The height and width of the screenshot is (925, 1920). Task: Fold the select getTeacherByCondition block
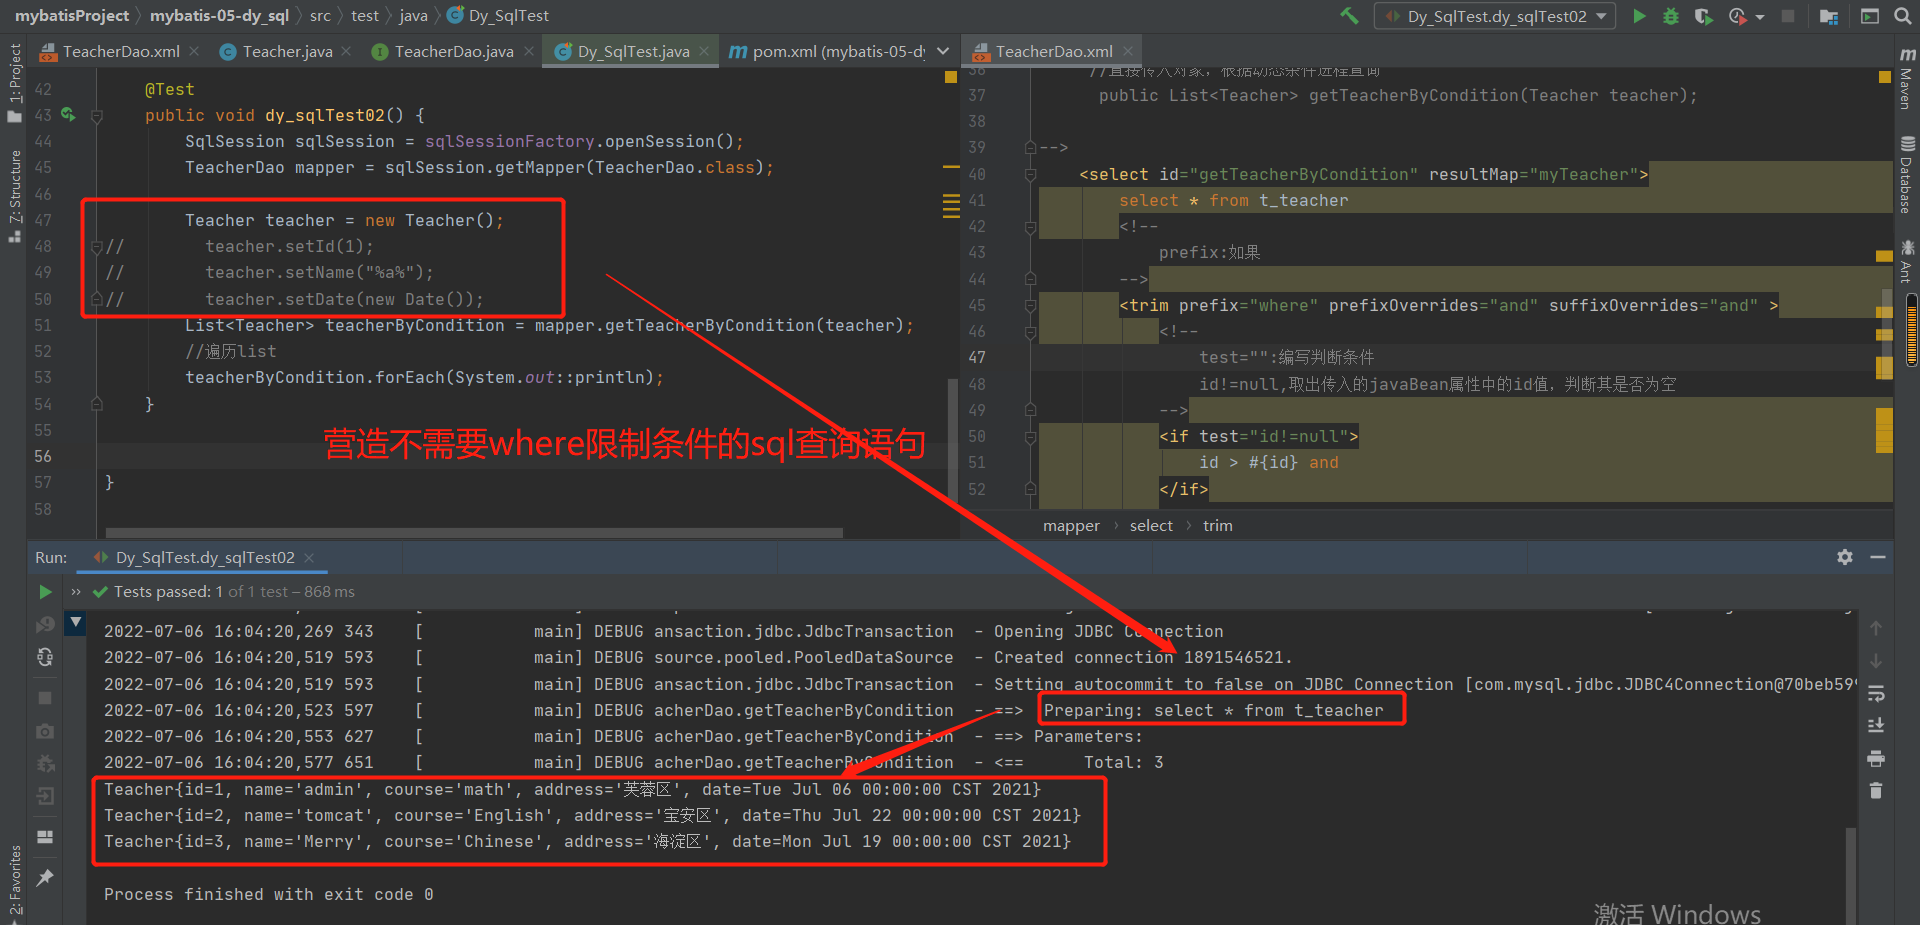tap(1030, 174)
